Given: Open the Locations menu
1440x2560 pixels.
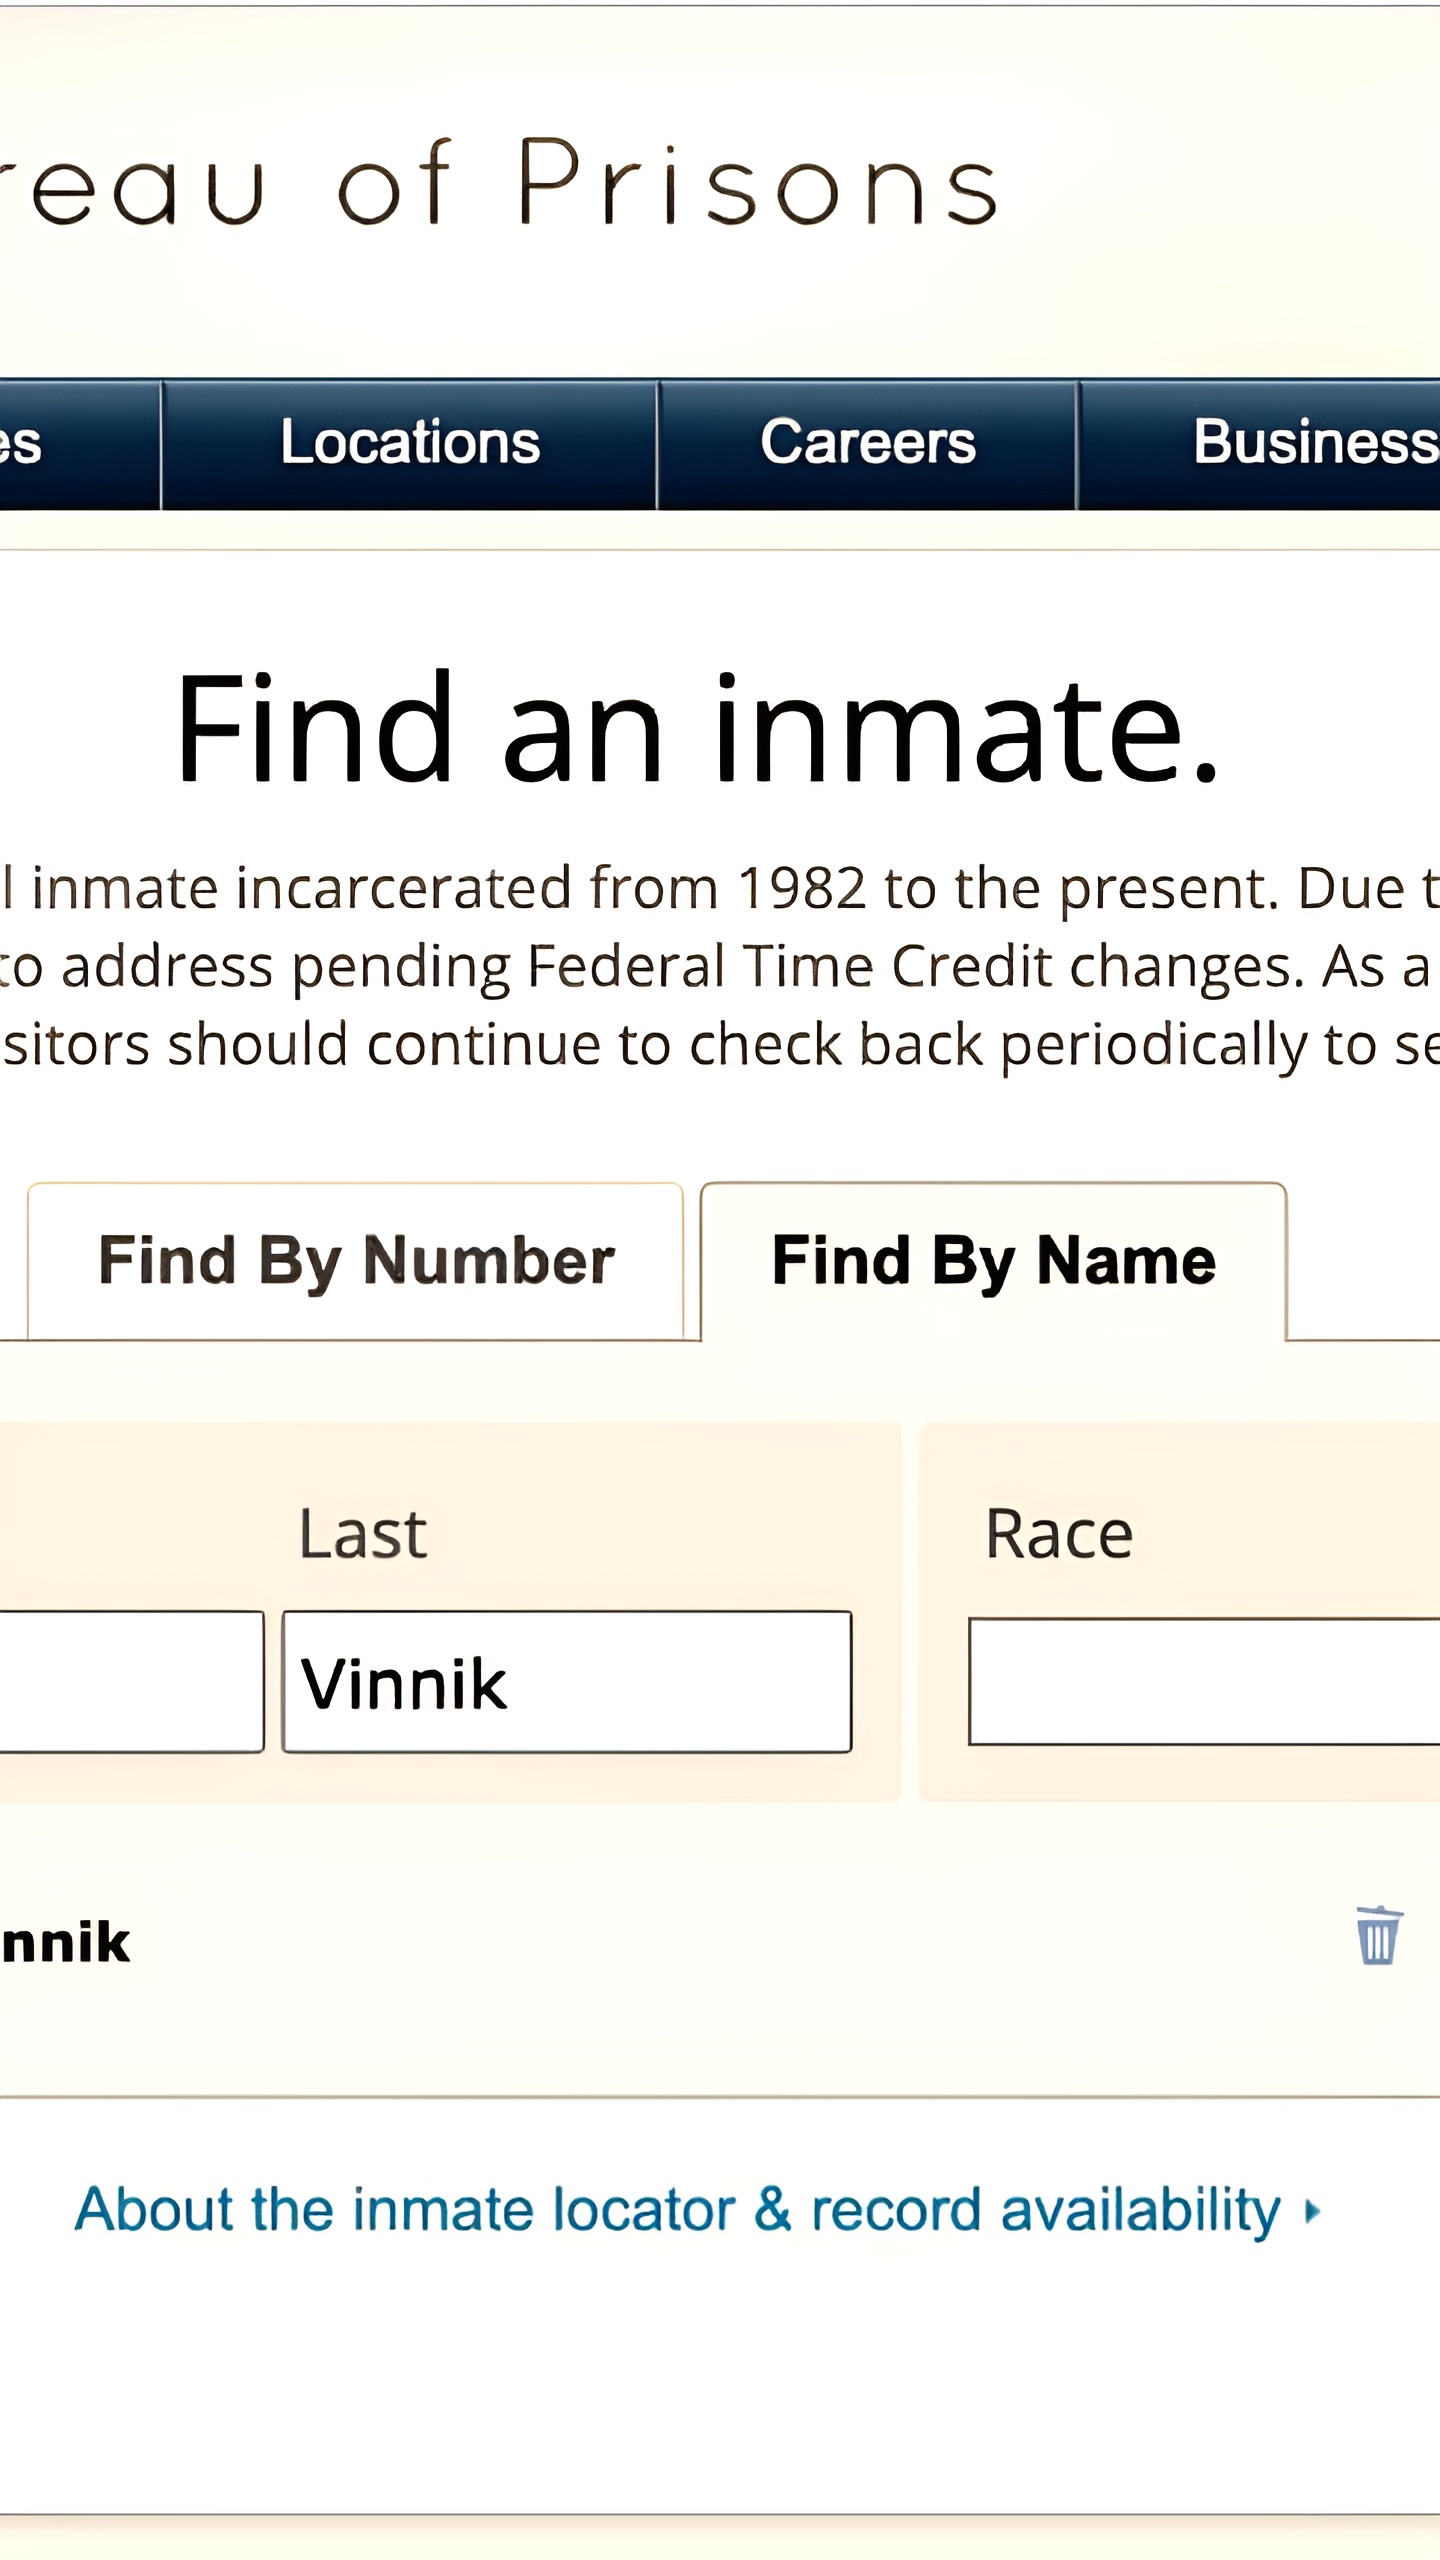Looking at the screenshot, I should coord(409,444).
